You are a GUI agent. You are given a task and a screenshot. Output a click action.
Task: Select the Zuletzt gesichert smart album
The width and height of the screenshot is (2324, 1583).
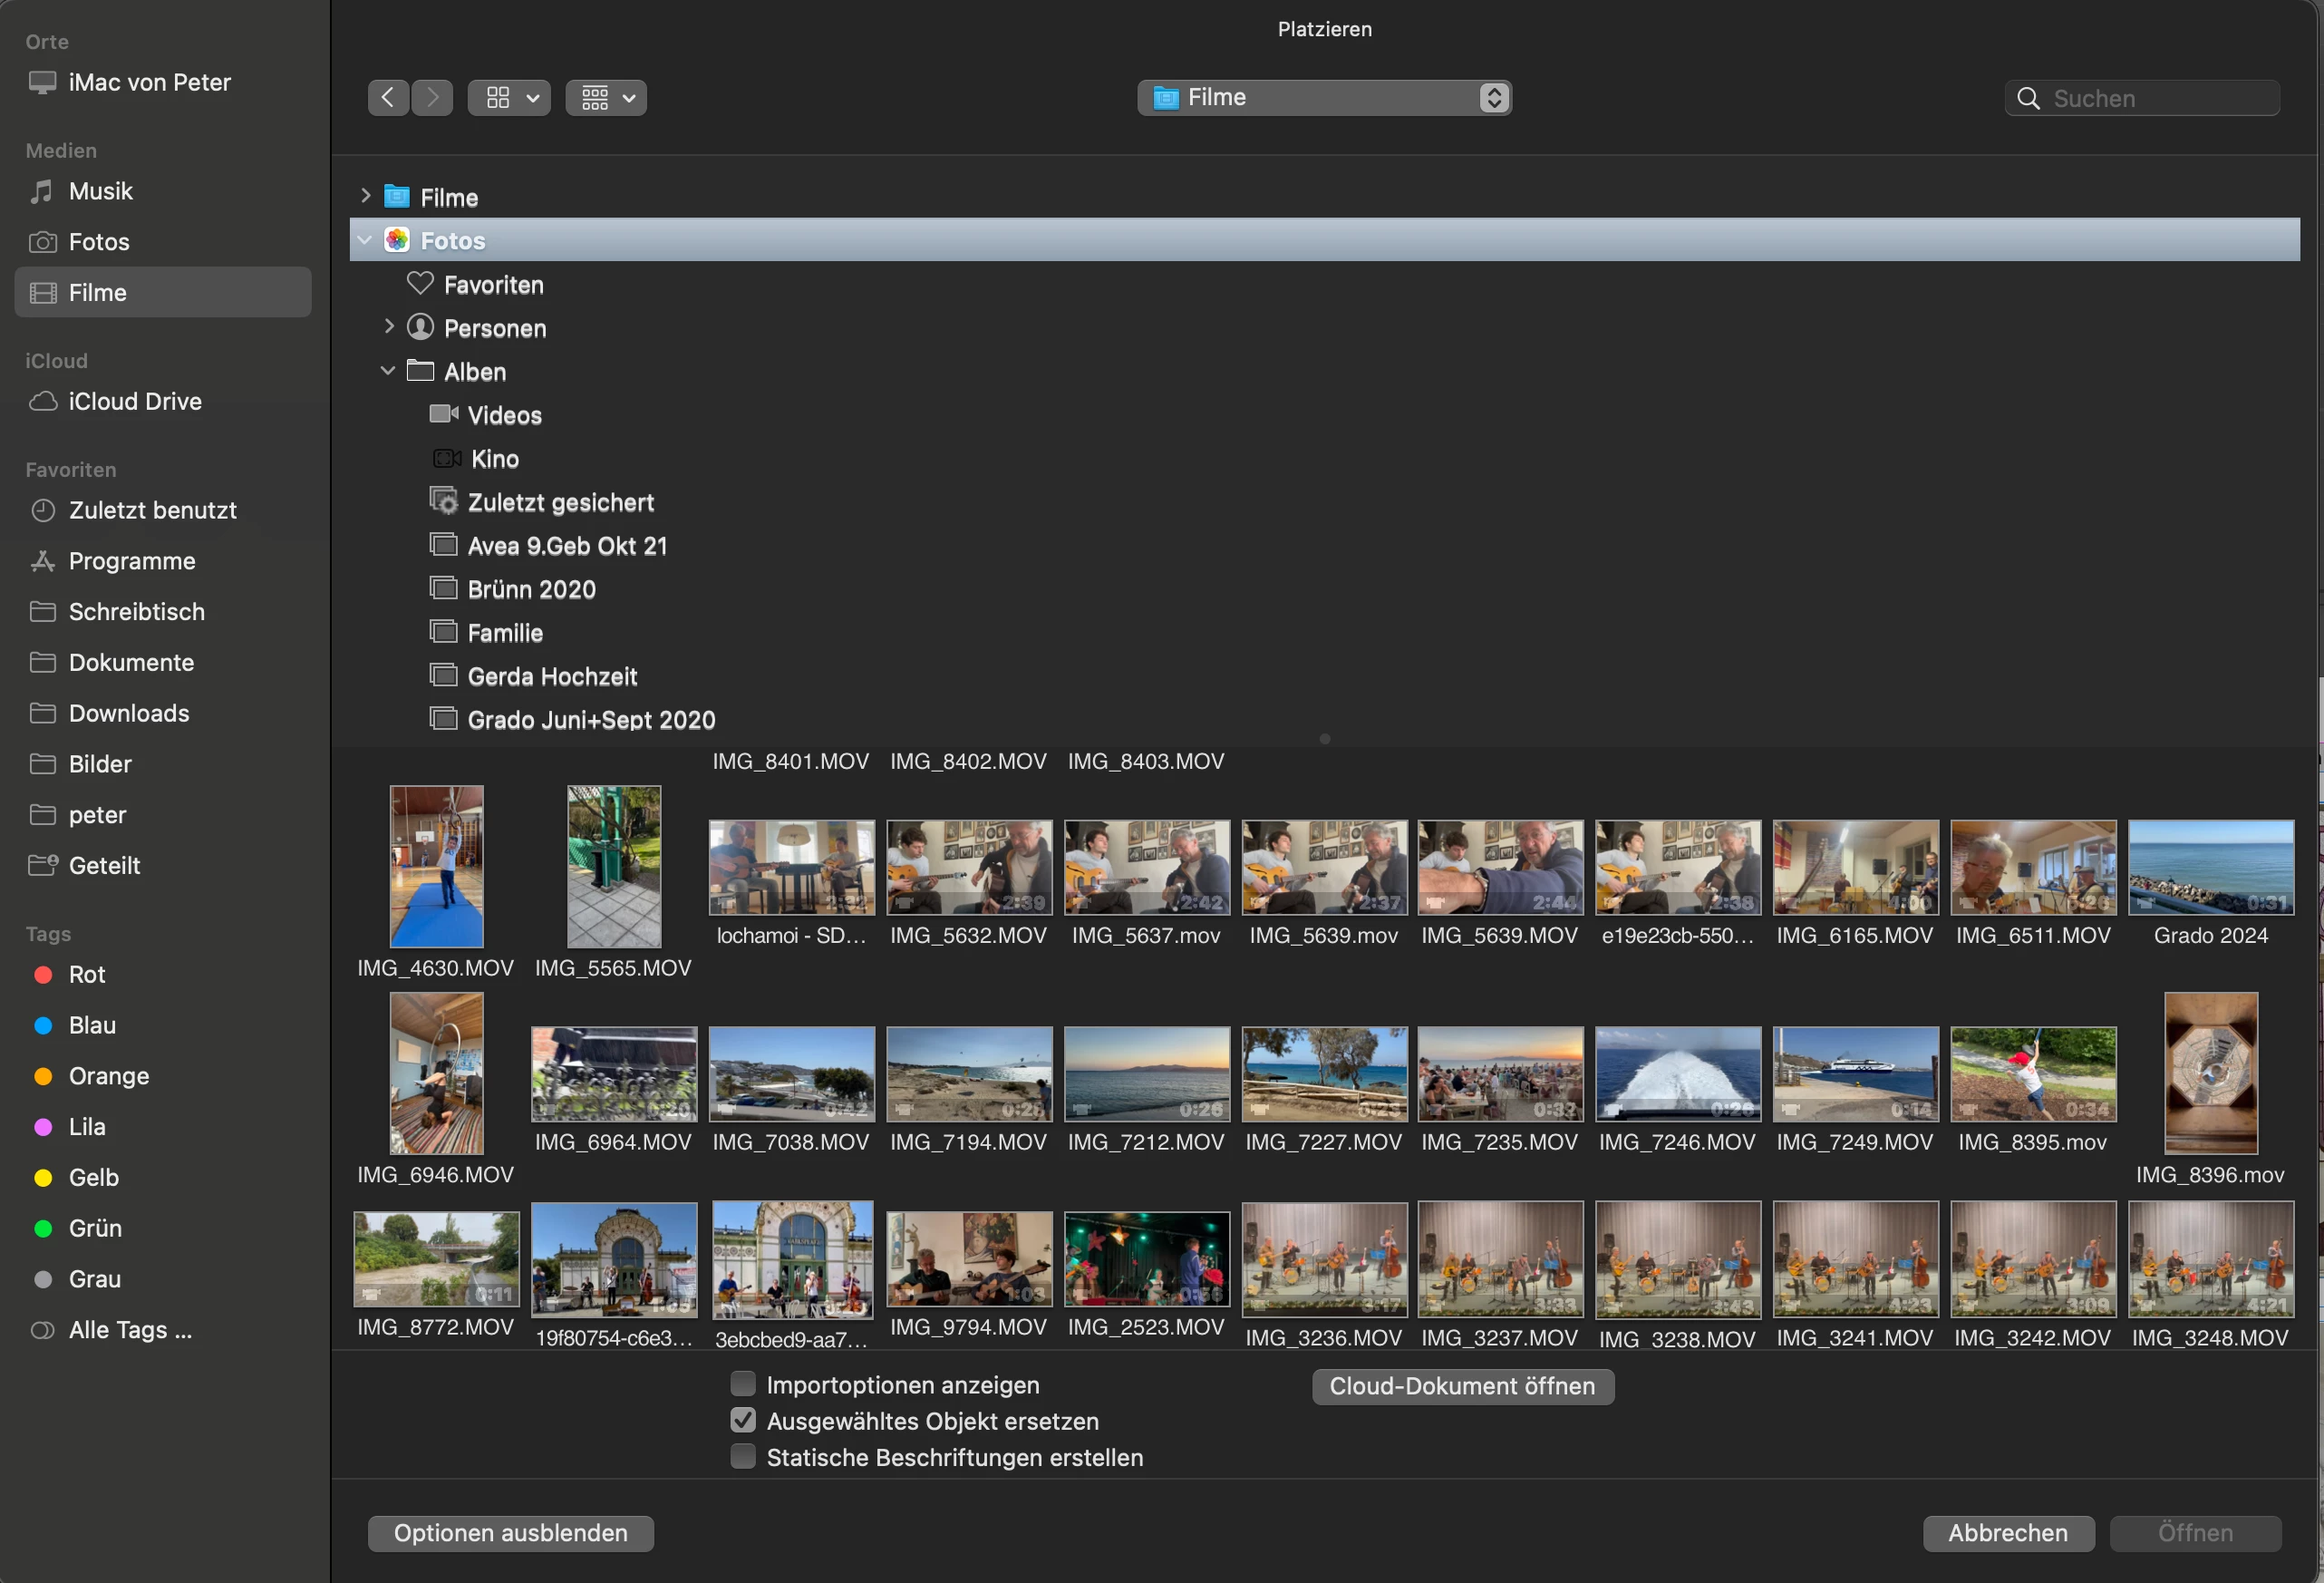pyautogui.click(x=560, y=502)
